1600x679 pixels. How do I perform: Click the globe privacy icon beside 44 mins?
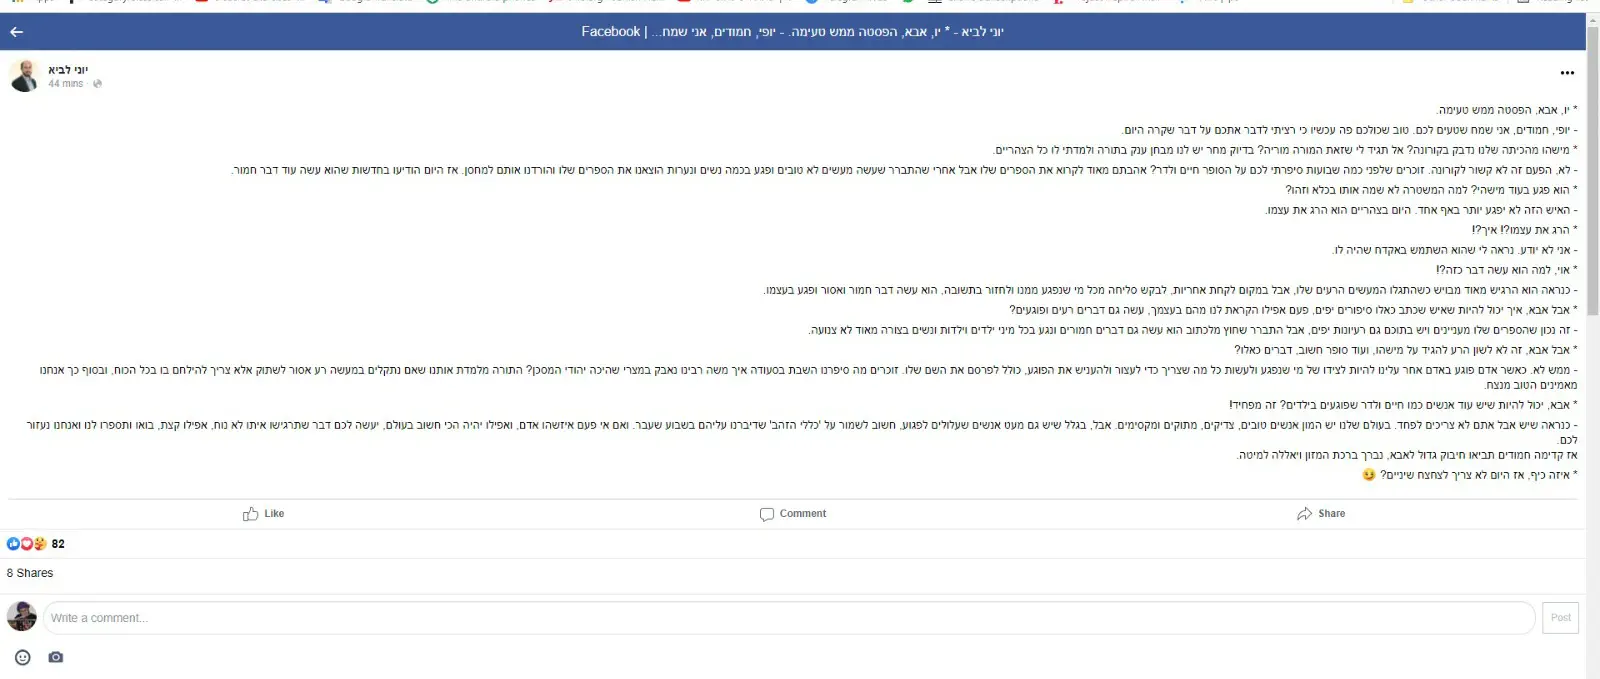pyautogui.click(x=97, y=84)
